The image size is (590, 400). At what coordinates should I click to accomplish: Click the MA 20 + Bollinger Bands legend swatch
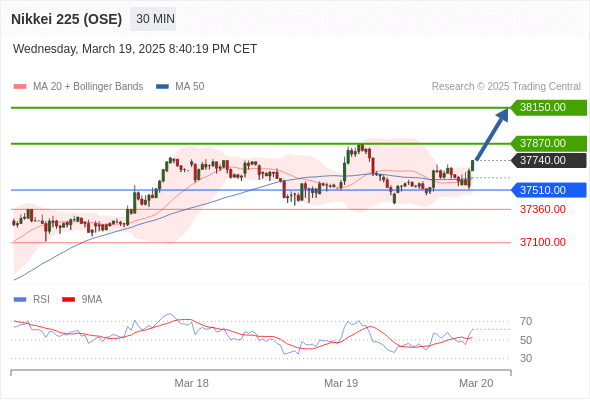pyautogui.click(x=20, y=87)
